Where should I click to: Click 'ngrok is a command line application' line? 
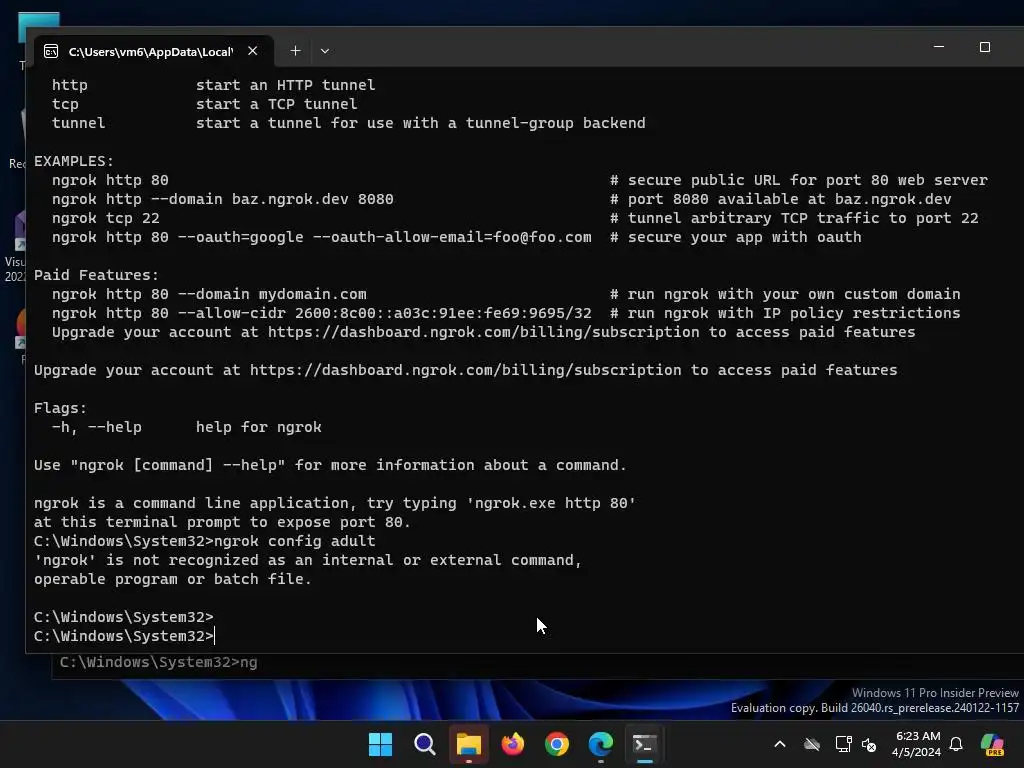pos(335,504)
